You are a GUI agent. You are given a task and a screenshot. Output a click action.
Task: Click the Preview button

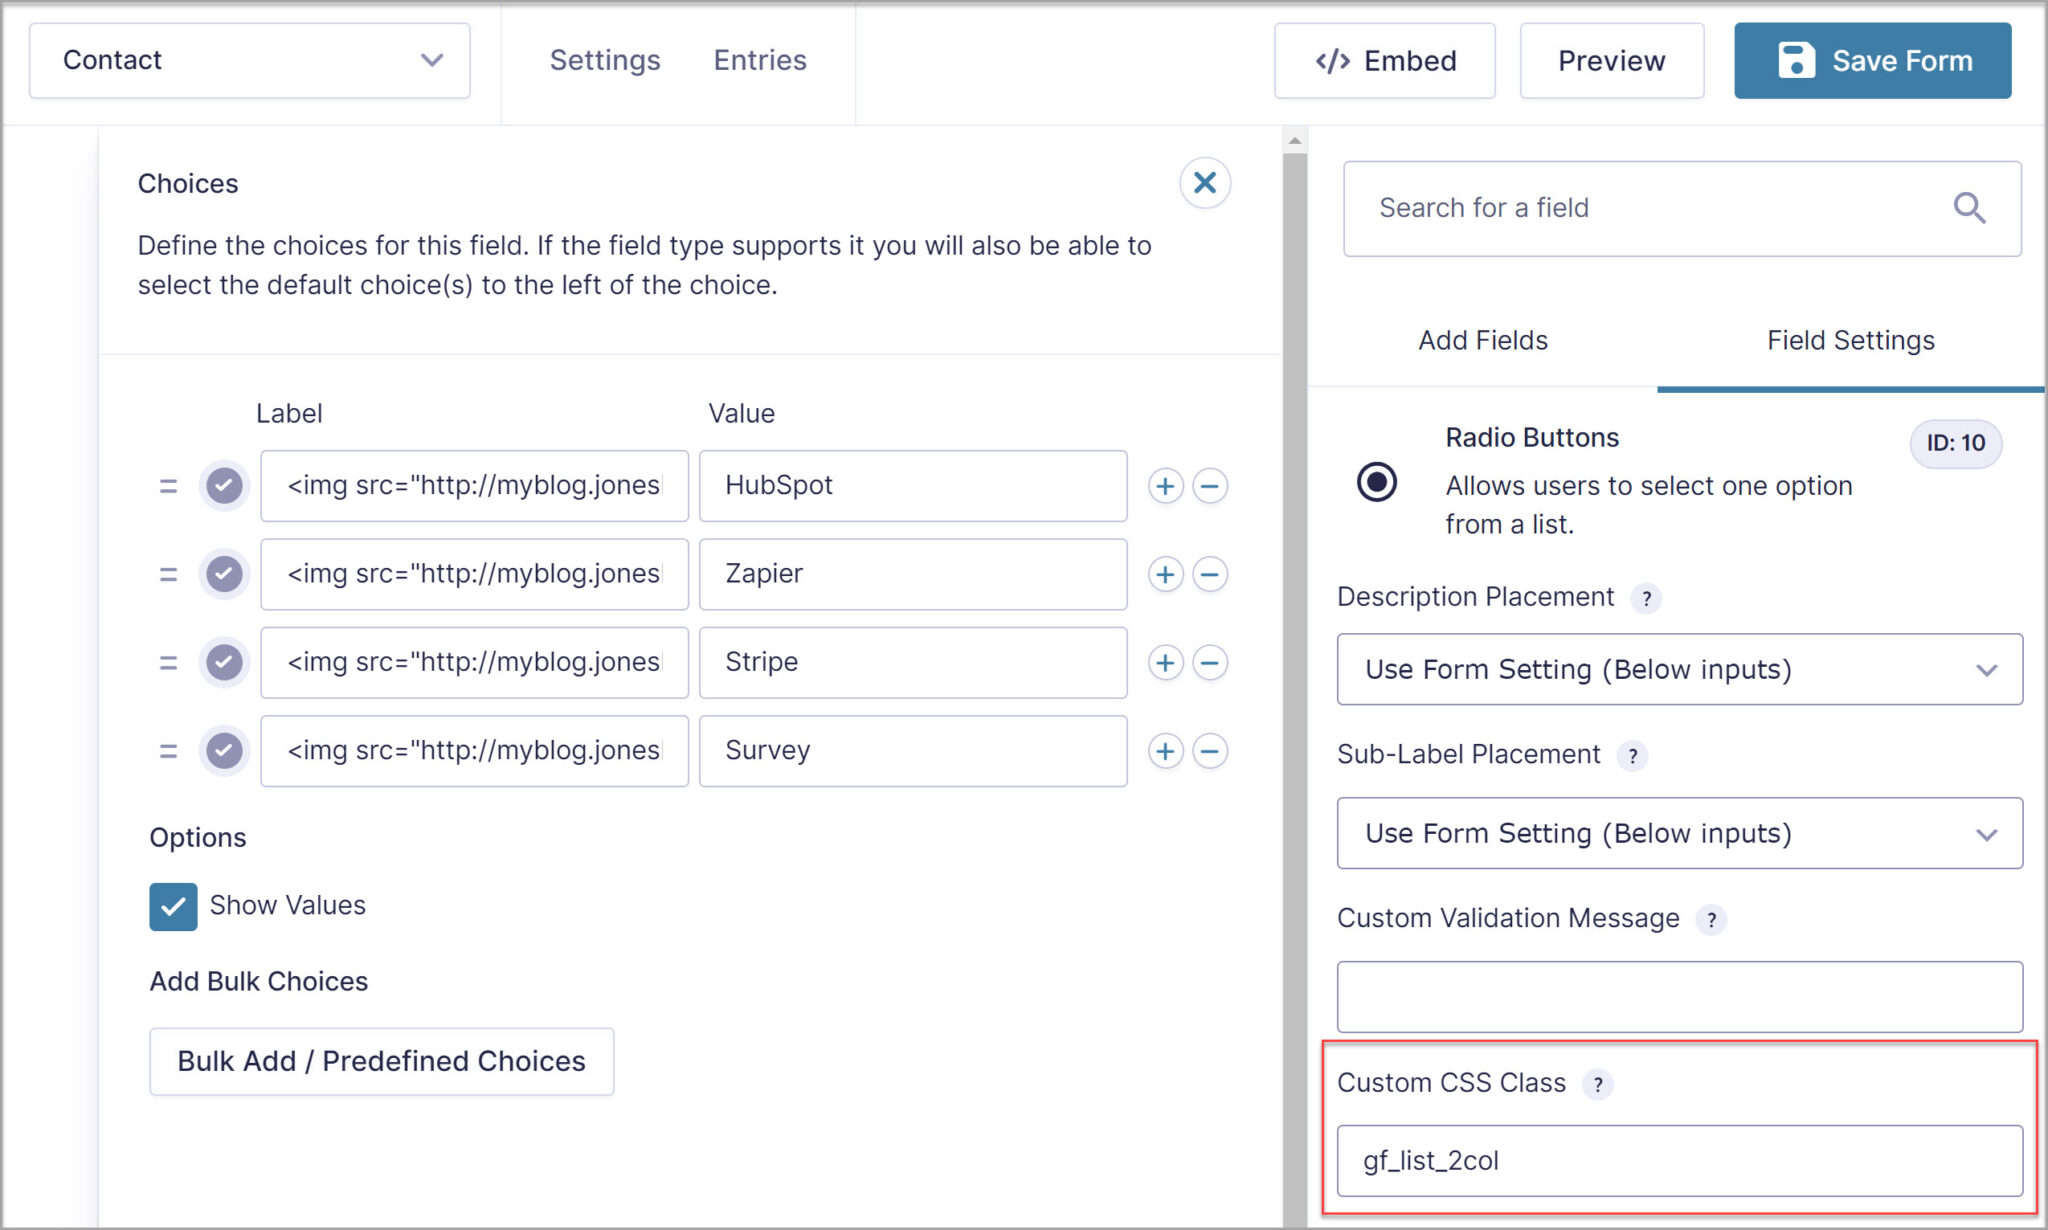(1610, 60)
